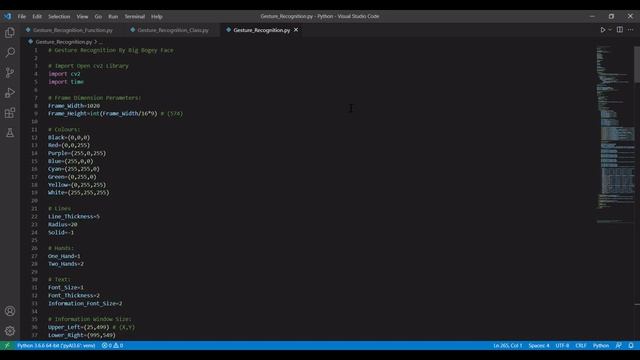The image size is (640, 360).
Task: Click the Black=(0,0,0) line
Action: [x=69, y=138]
